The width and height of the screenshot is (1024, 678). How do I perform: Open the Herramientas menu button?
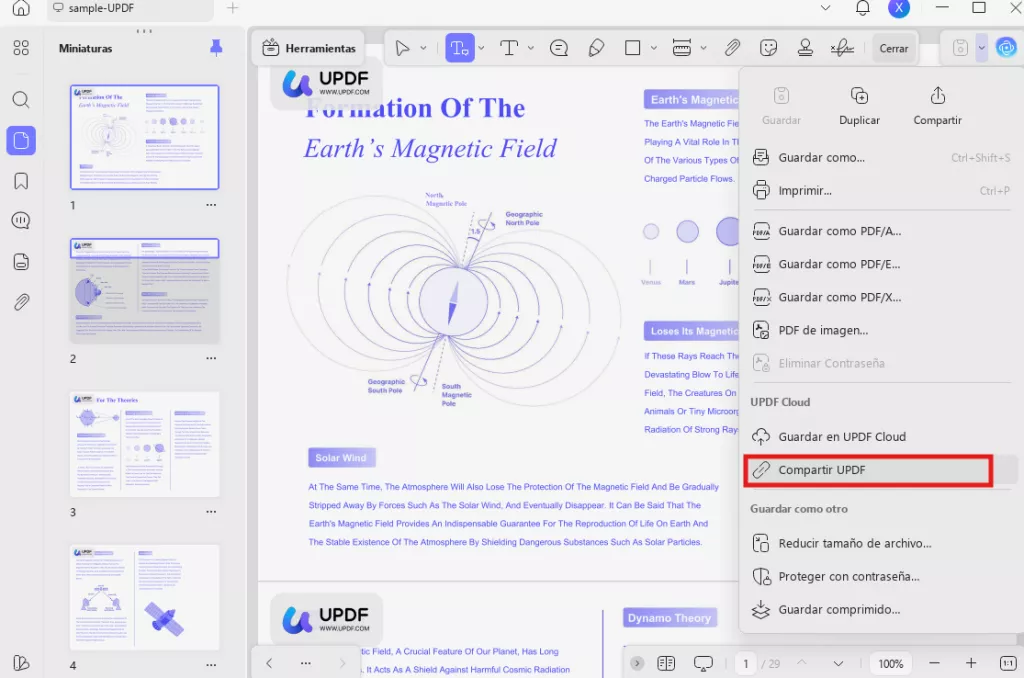[308, 48]
